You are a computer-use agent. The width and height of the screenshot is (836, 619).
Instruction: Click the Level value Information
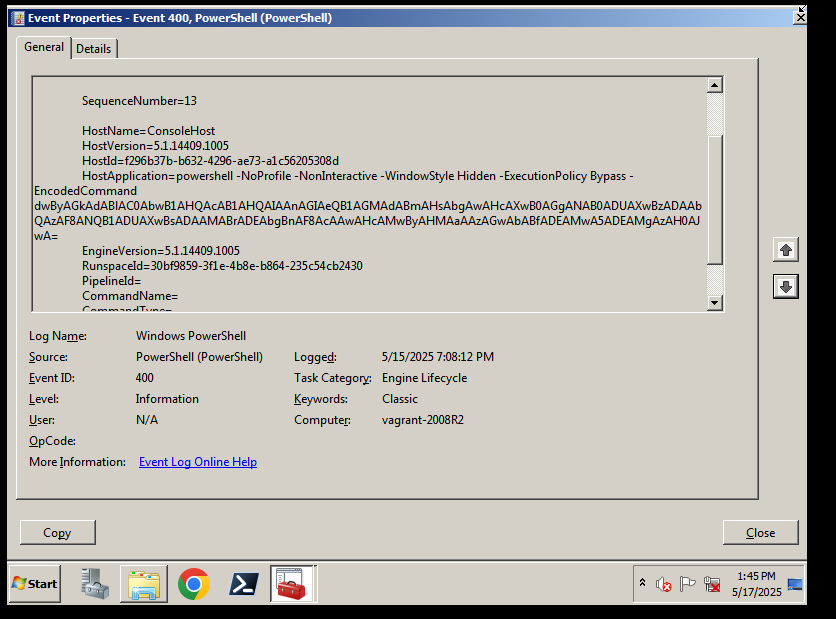(x=167, y=399)
